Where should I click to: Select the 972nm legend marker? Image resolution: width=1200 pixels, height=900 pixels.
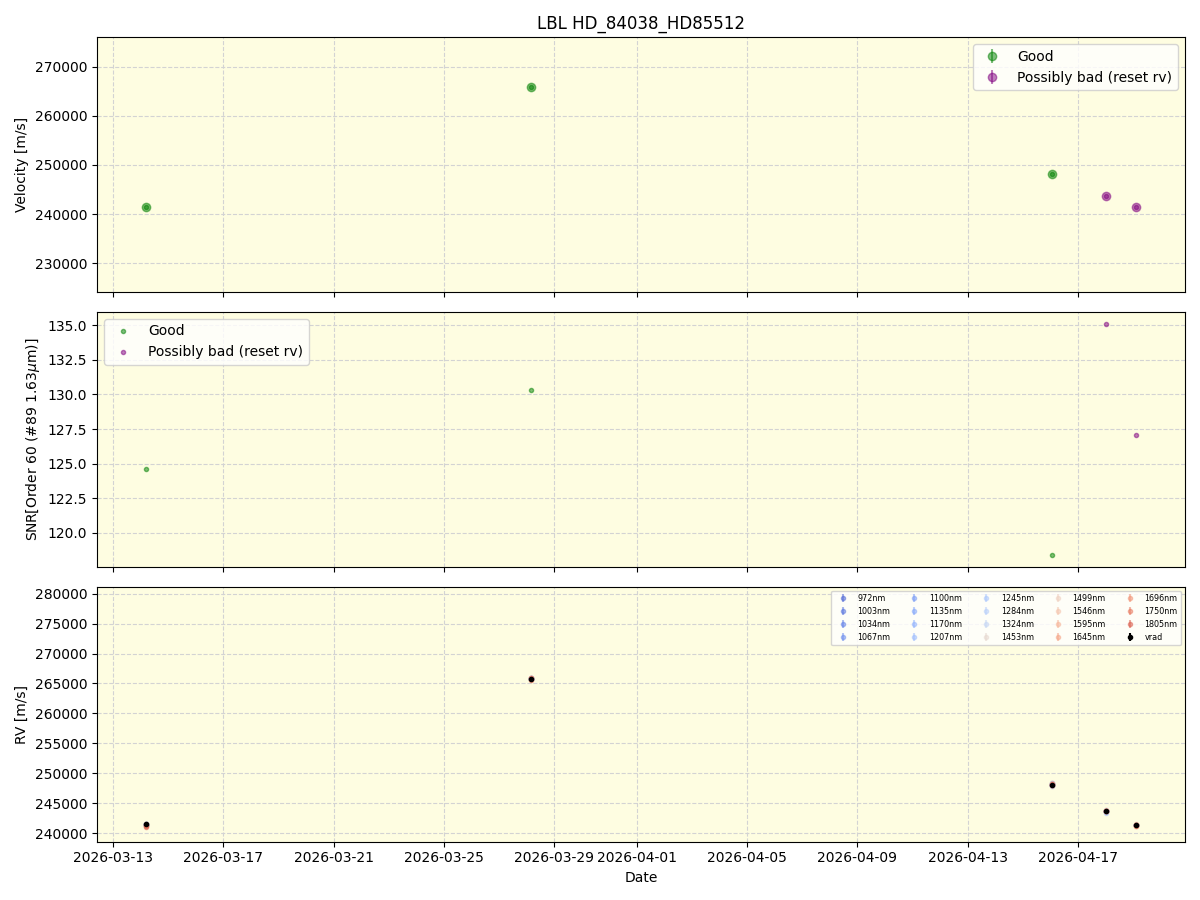pos(843,598)
